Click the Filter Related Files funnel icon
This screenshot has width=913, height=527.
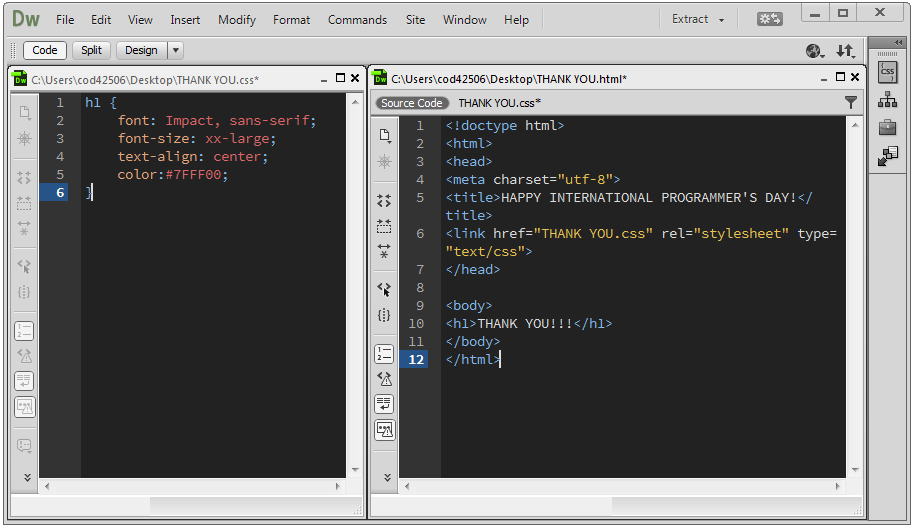(851, 102)
